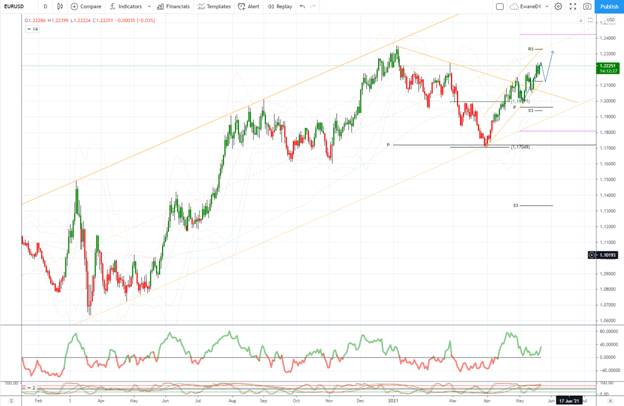The image size is (624, 406).
Task: Open the chart layout selector square
Action: pyautogui.click(x=500, y=6)
